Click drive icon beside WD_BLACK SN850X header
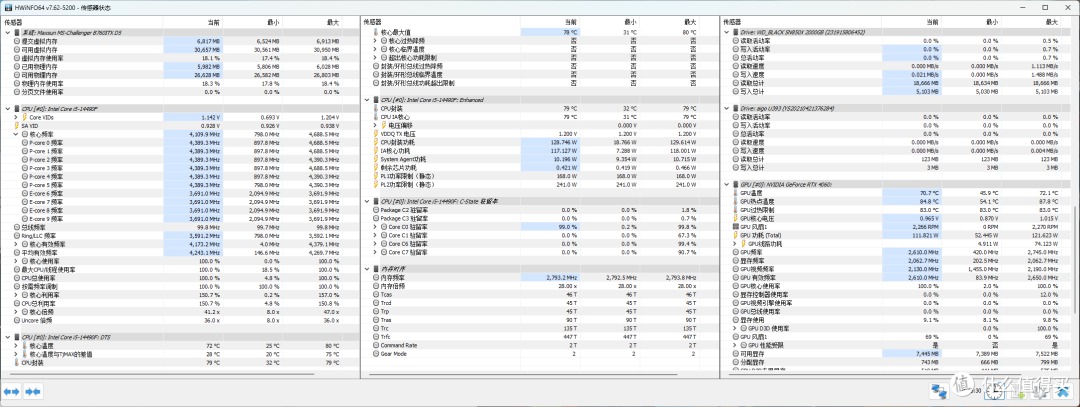 pos(734,32)
